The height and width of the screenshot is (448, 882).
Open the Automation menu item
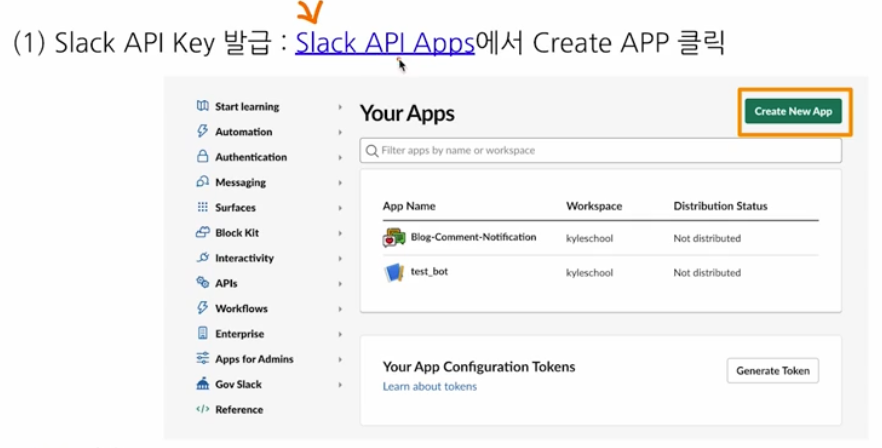point(244,132)
